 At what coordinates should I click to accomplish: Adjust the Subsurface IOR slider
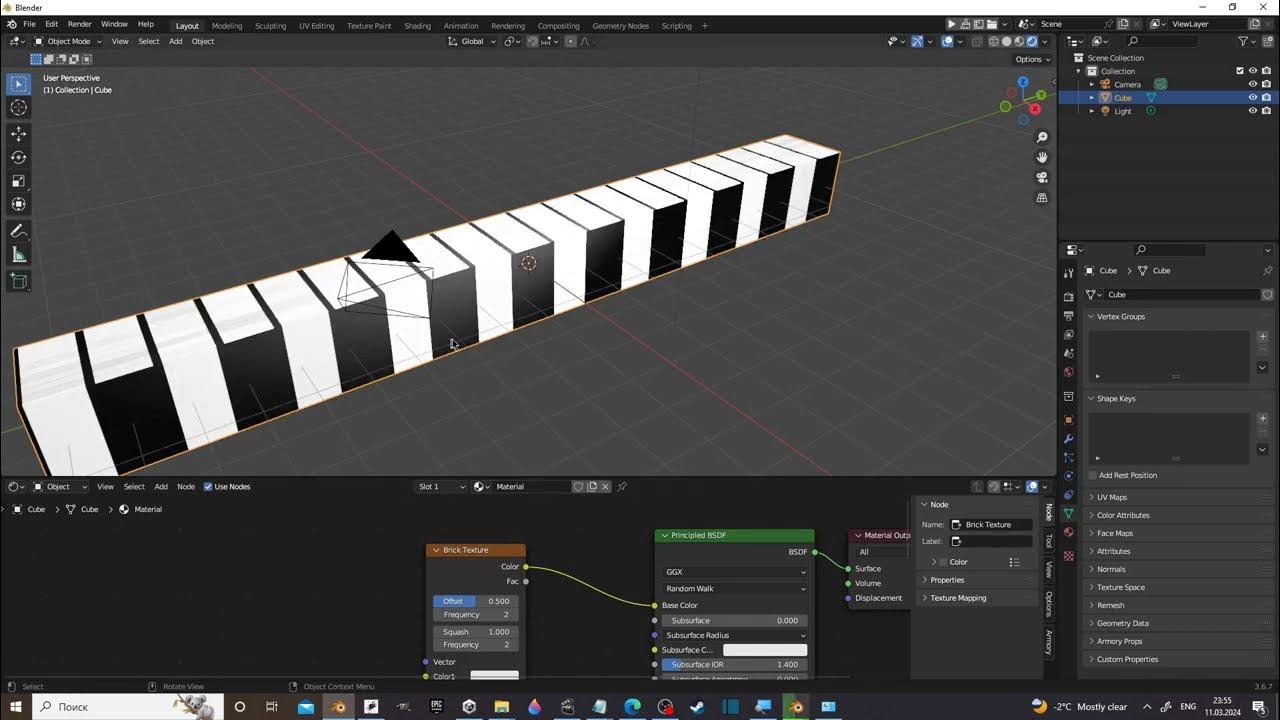[735, 665]
